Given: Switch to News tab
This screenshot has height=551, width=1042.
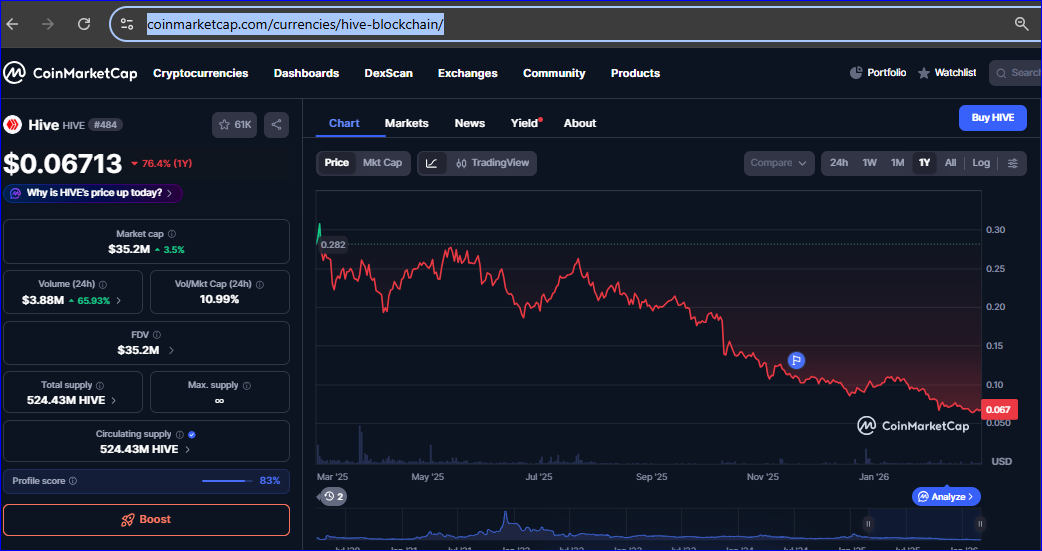Looking at the screenshot, I should pyautogui.click(x=470, y=123).
